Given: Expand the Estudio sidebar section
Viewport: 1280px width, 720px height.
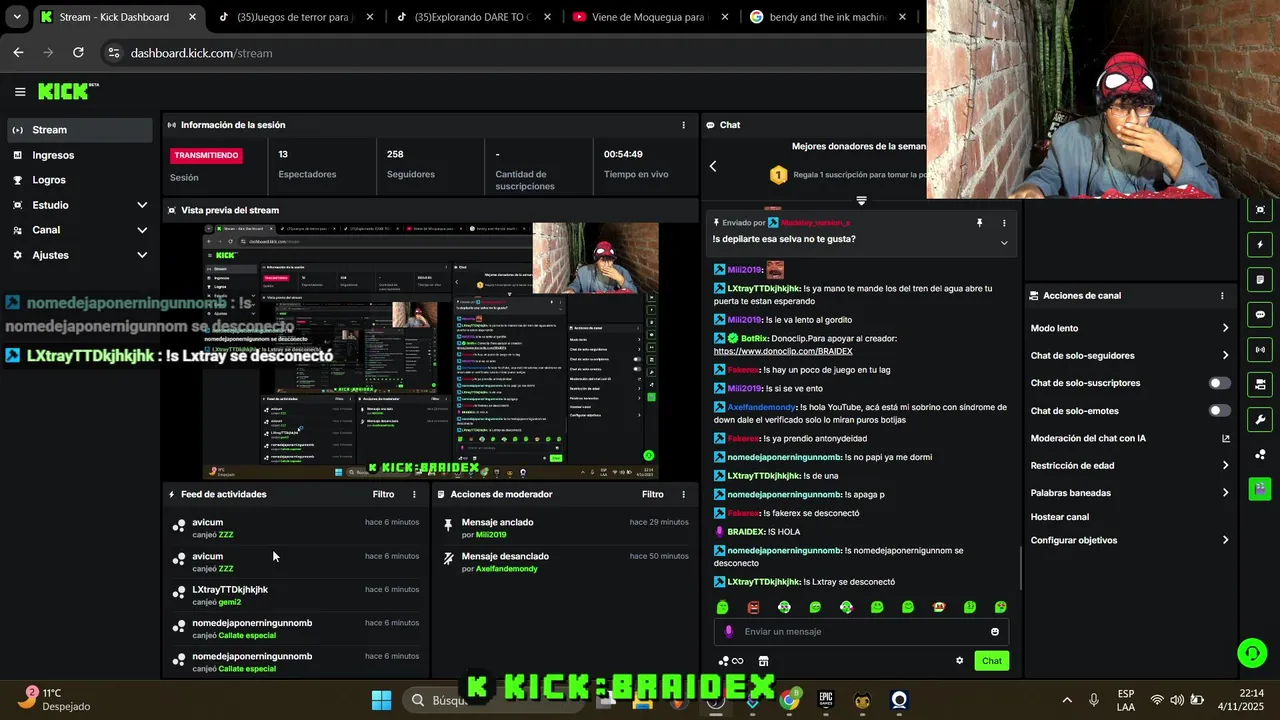Looking at the screenshot, I should 78,205.
